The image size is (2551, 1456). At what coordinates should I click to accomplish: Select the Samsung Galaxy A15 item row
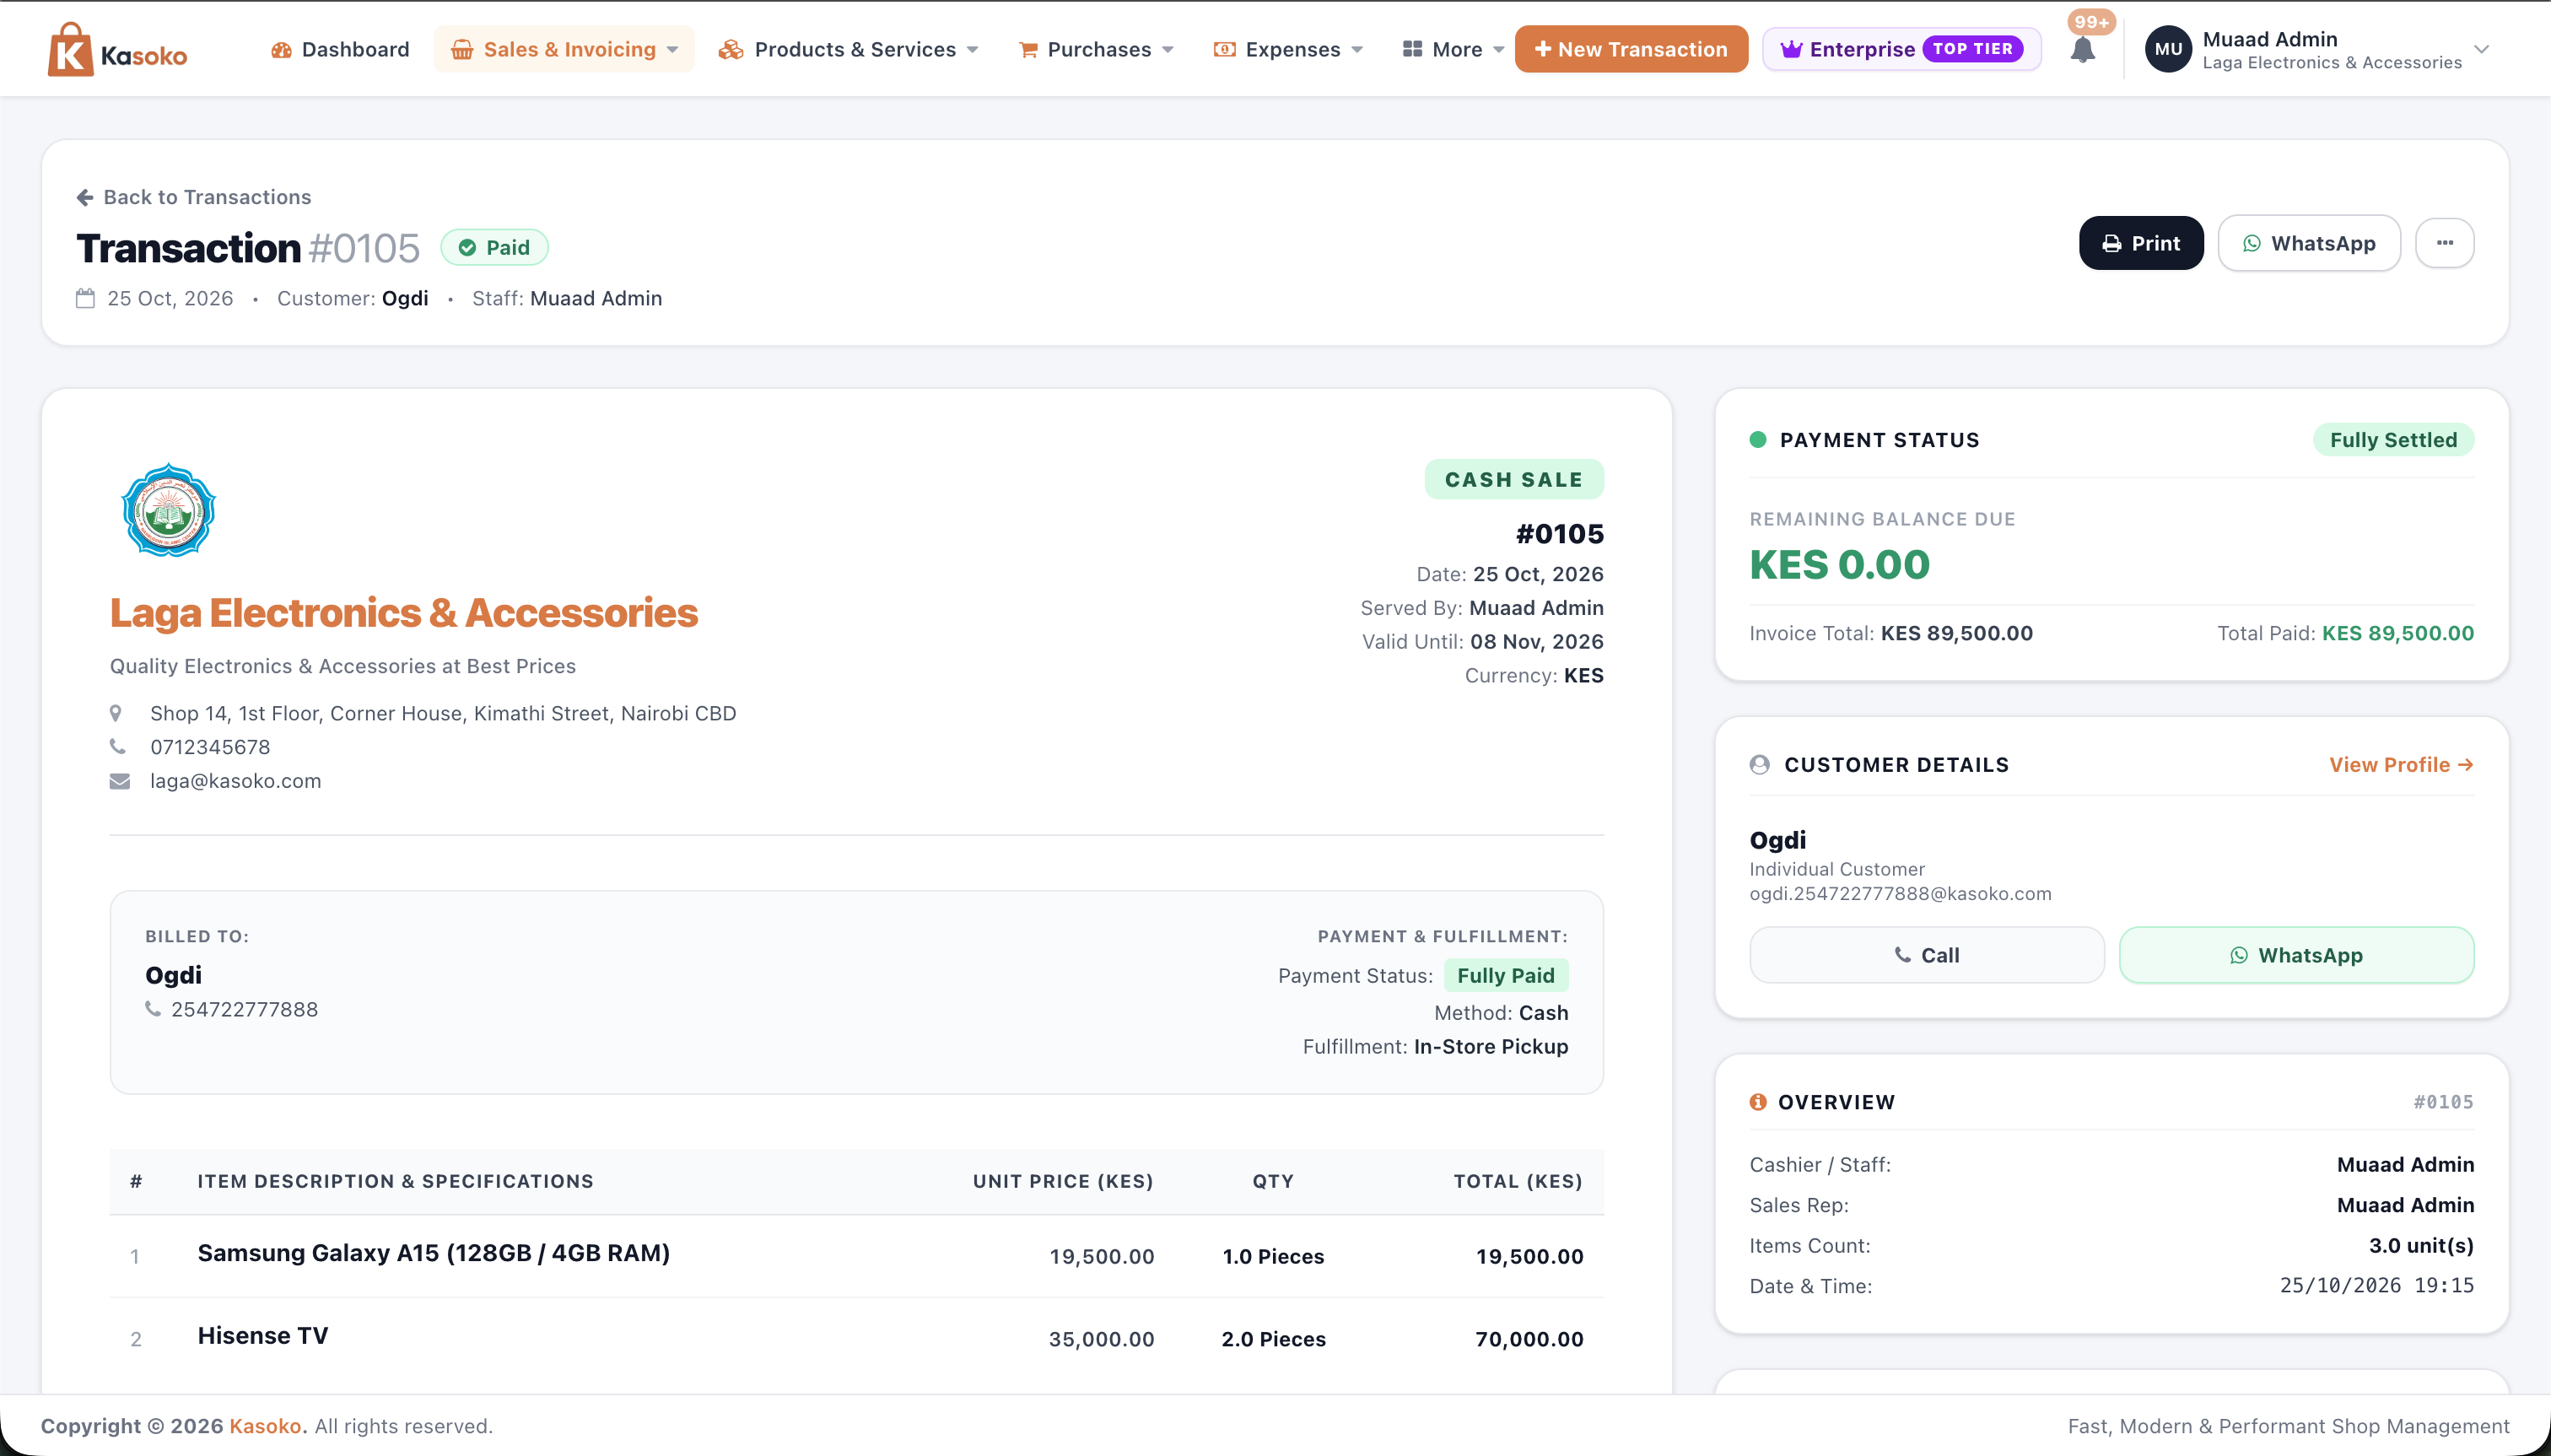857,1256
